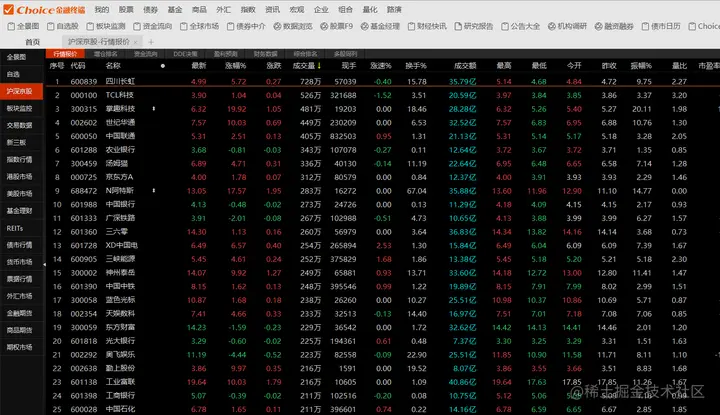
Task: Click the marker icon beside N阿特斯
Action: 153,191
